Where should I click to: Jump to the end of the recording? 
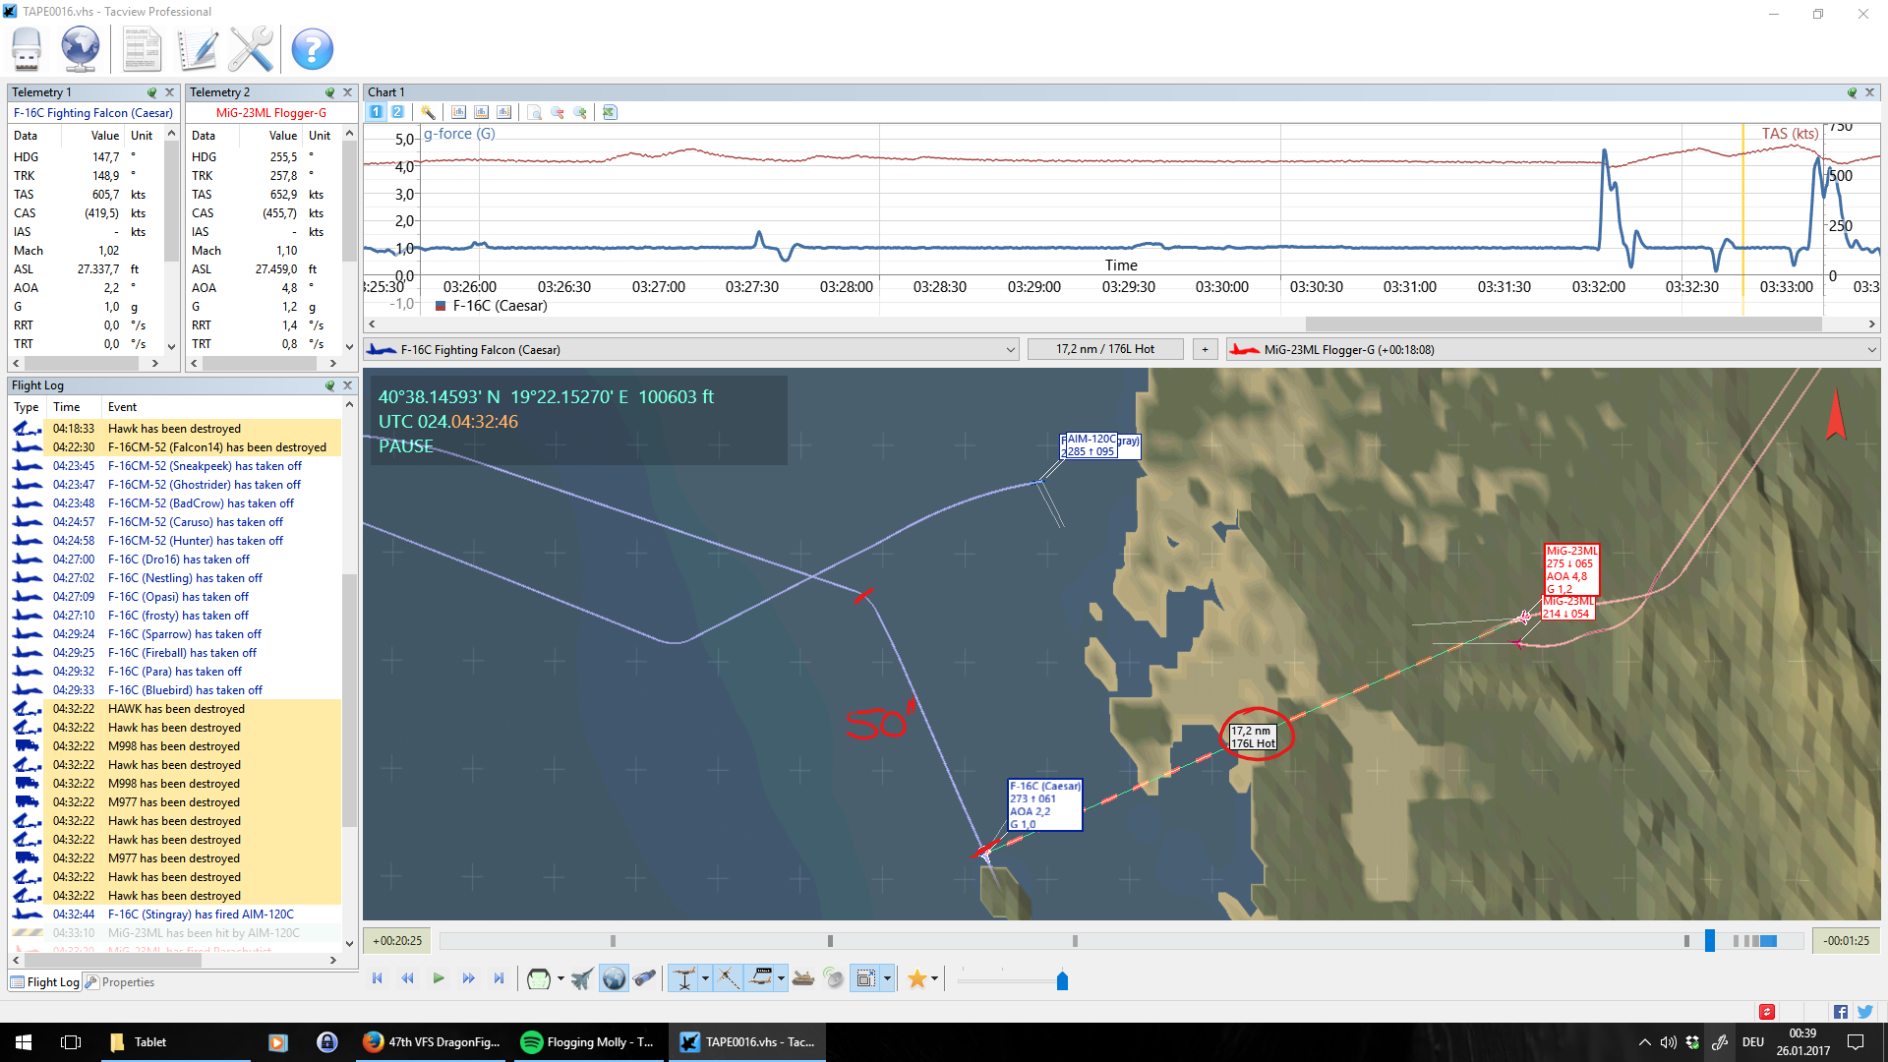[499, 979]
